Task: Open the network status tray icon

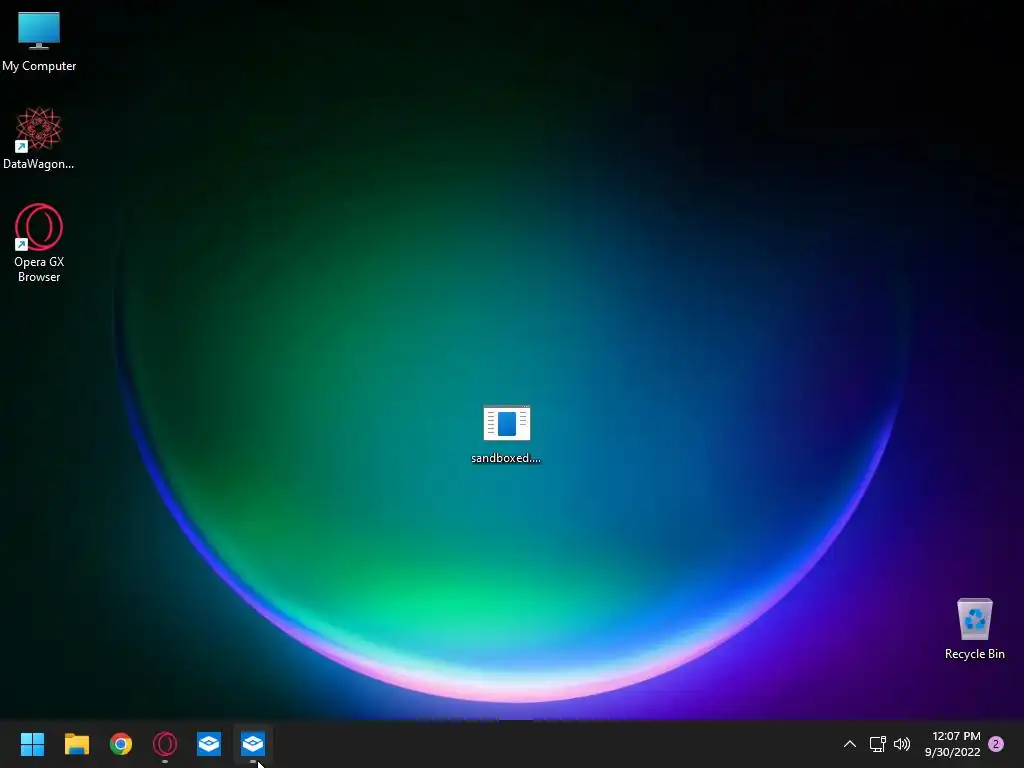Action: pyautogui.click(x=877, y=744)
